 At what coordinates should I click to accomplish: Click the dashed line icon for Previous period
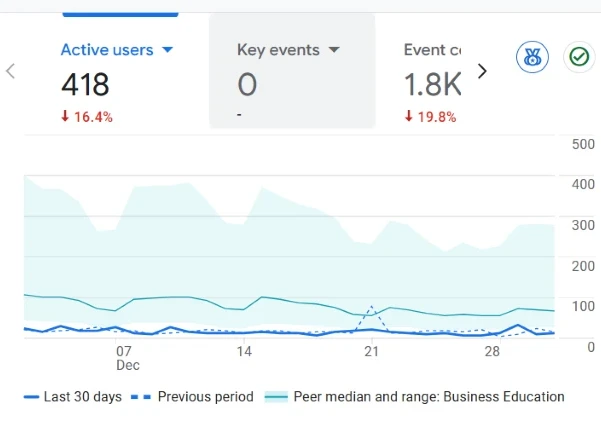(142, 397)
